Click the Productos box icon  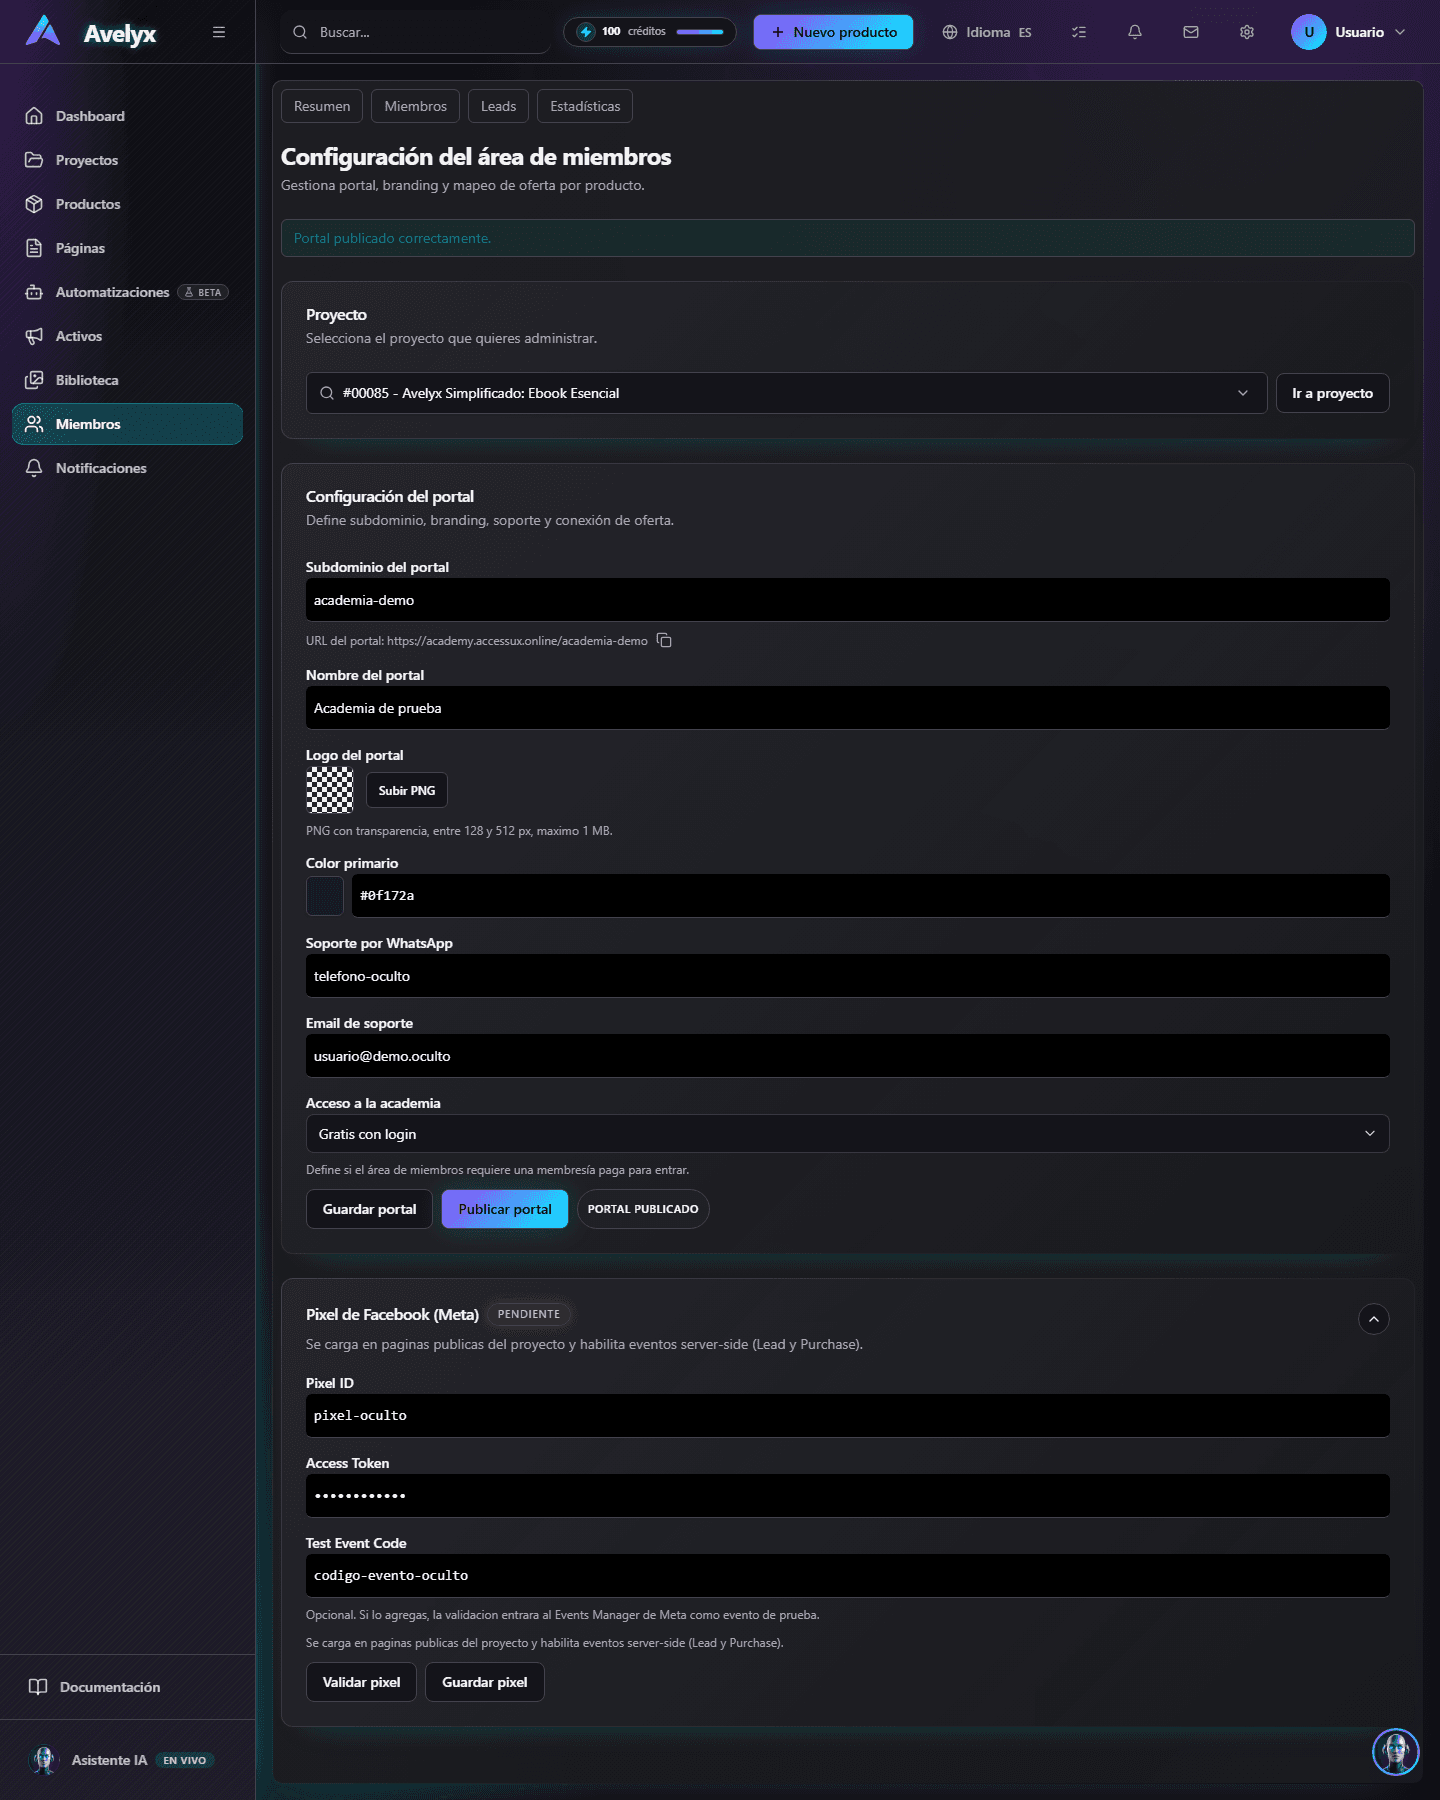click(34, 204)
